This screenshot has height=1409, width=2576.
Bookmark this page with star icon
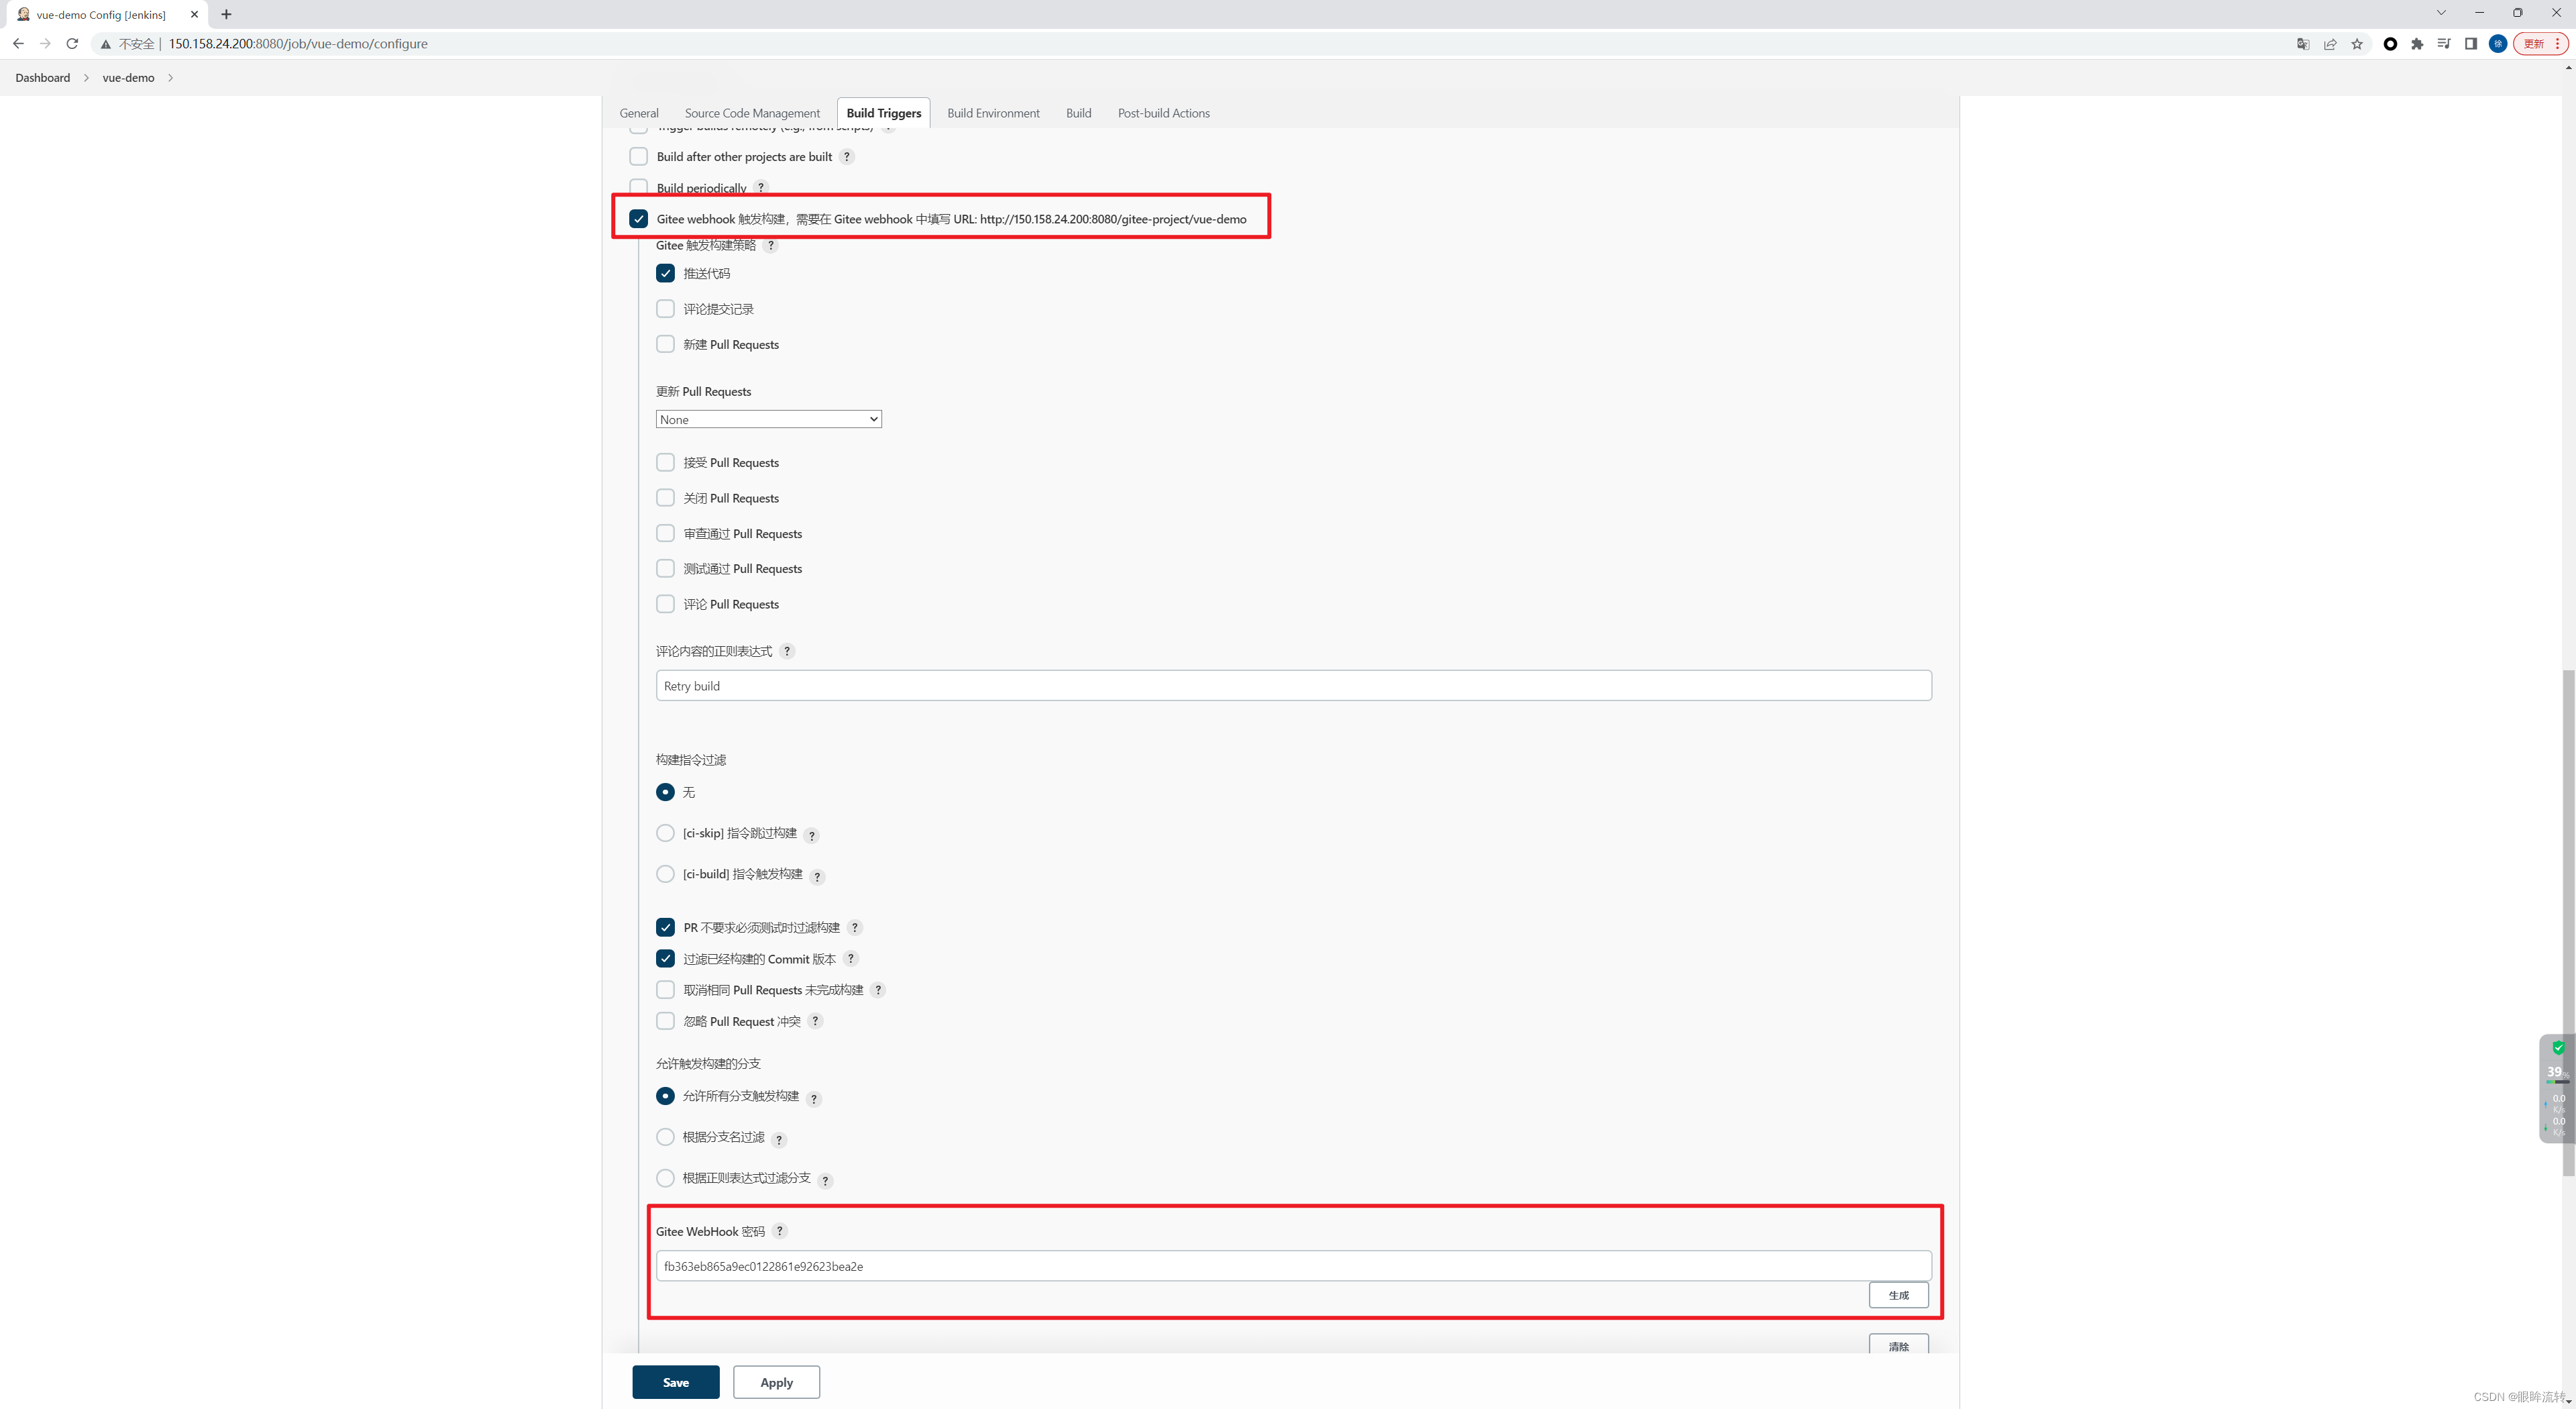(2357, 44)
